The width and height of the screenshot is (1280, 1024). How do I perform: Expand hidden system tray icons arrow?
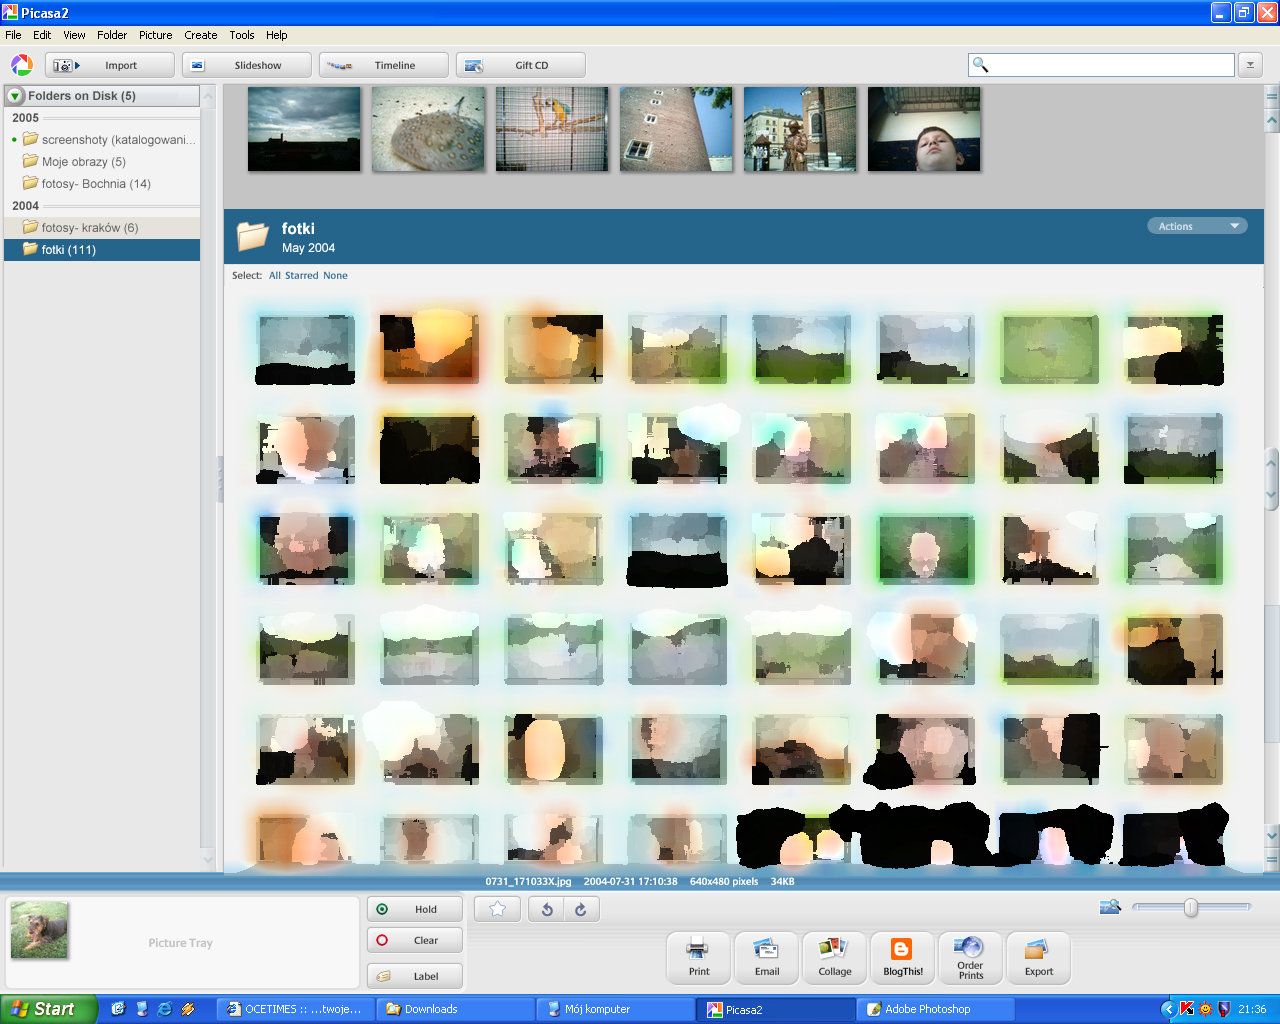tap(1168, 1009)
